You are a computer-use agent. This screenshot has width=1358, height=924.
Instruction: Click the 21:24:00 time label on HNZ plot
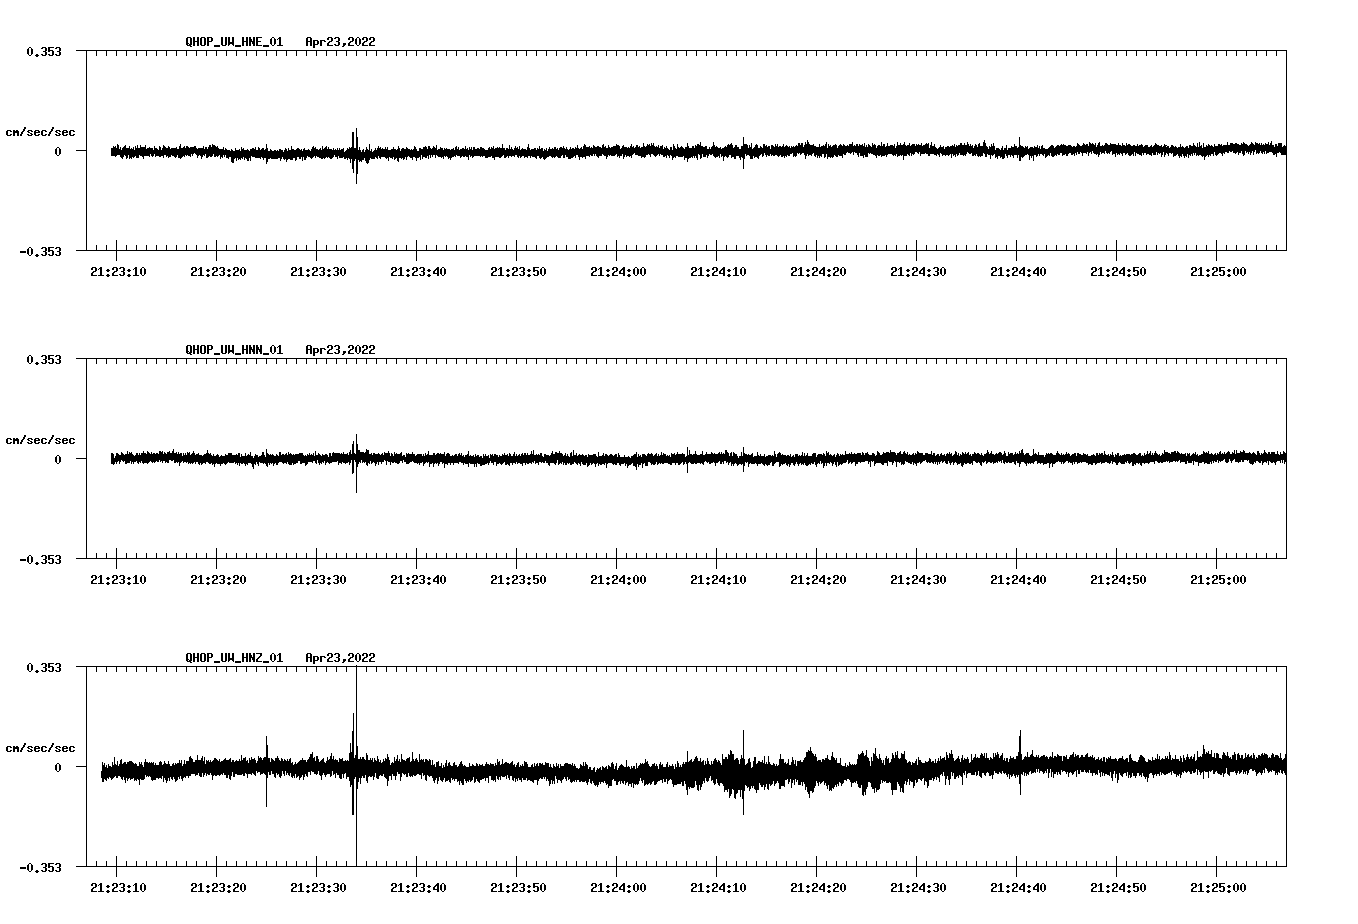[x=618, y=888]
